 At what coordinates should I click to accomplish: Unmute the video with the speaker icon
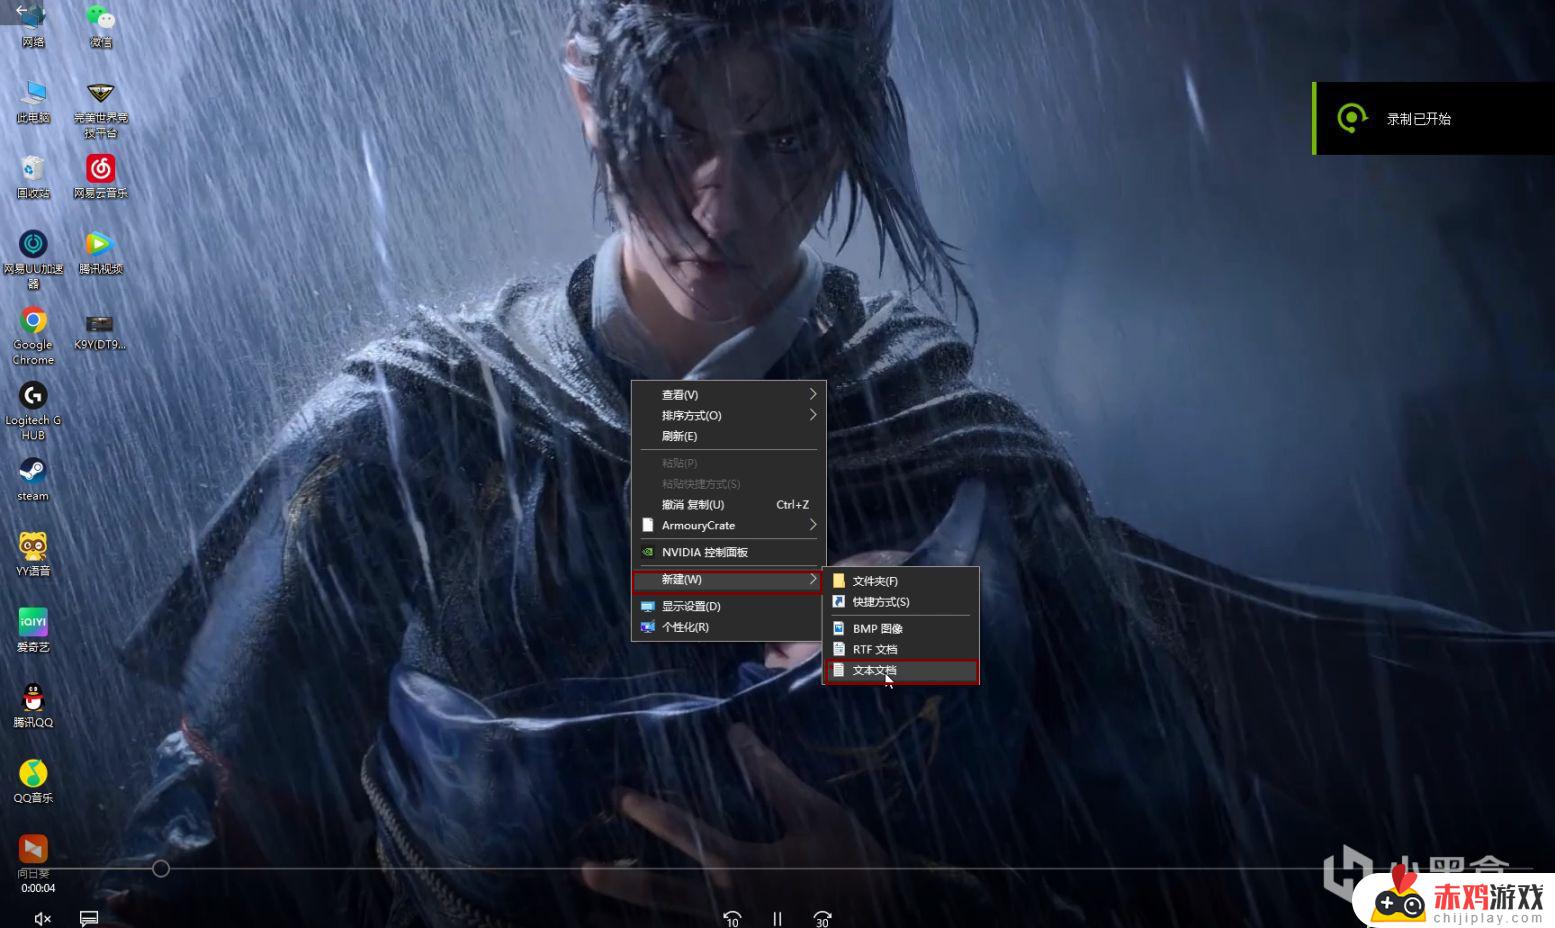pyautogui.click(x=43, y=918)
